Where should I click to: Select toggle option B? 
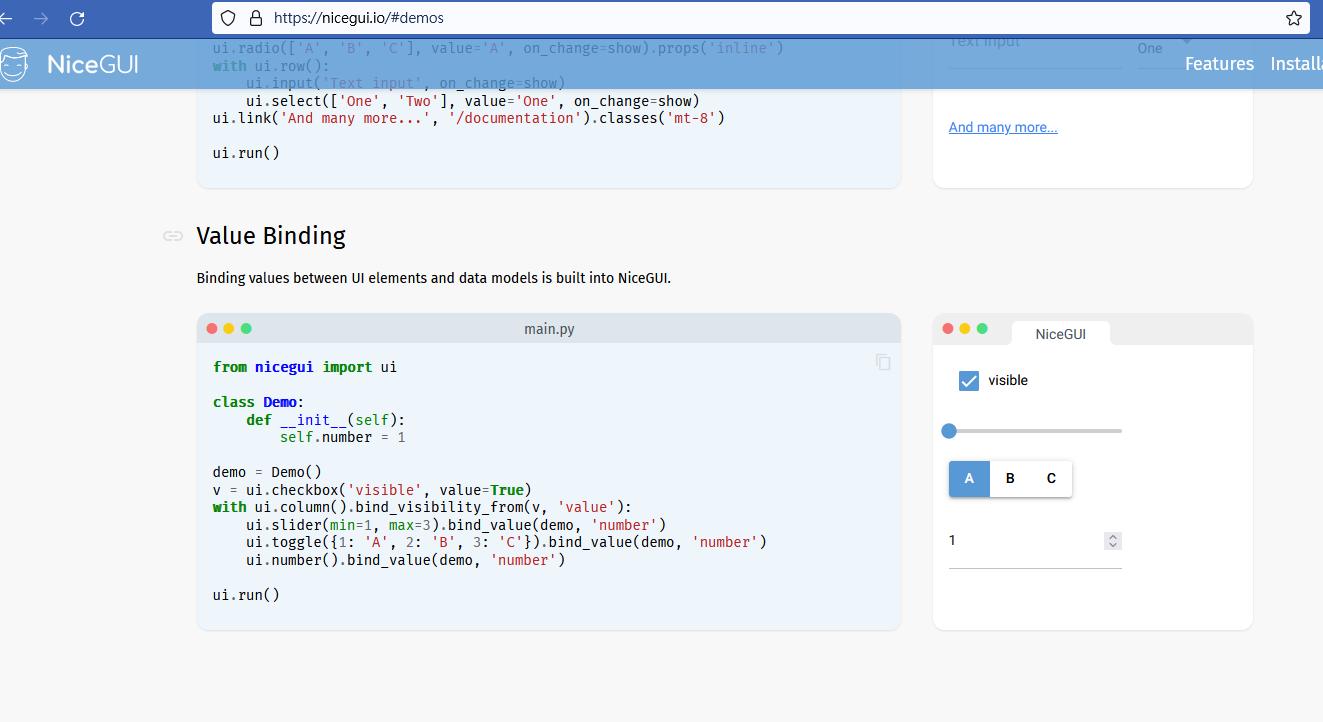[1010, 479]
